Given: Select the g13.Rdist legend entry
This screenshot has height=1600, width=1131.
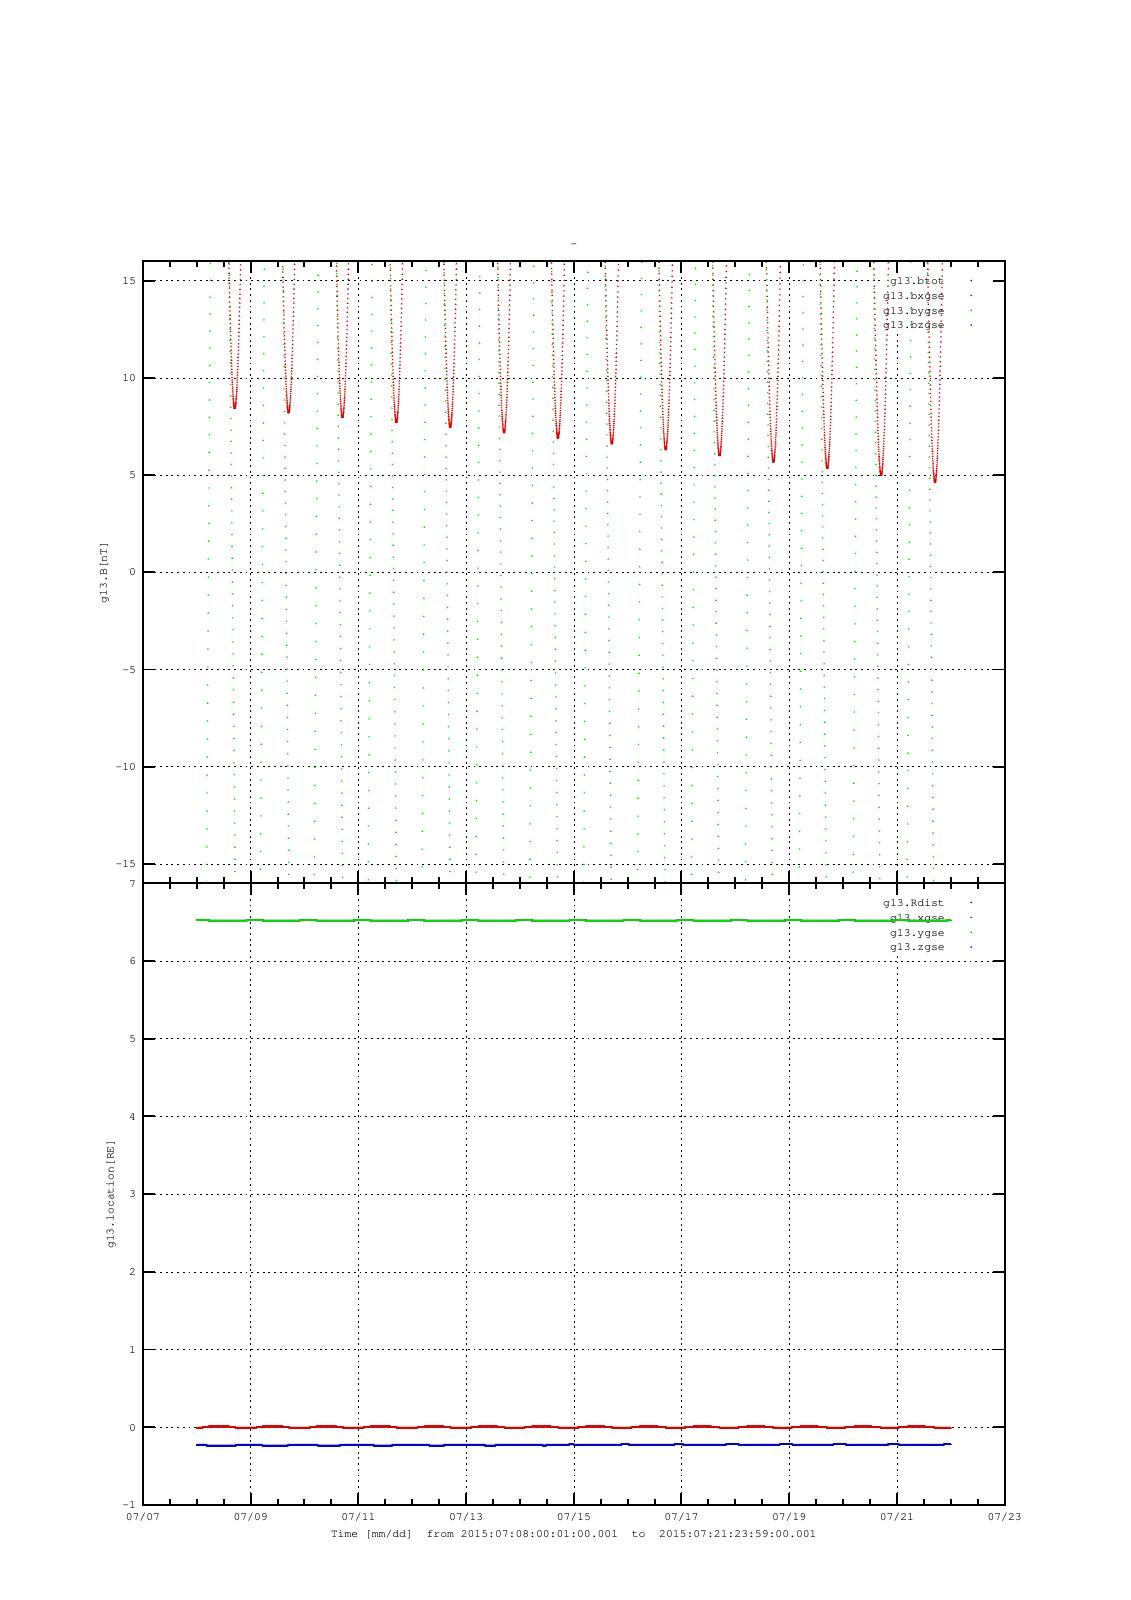Looking at the screenshot, I should point(914,903).
